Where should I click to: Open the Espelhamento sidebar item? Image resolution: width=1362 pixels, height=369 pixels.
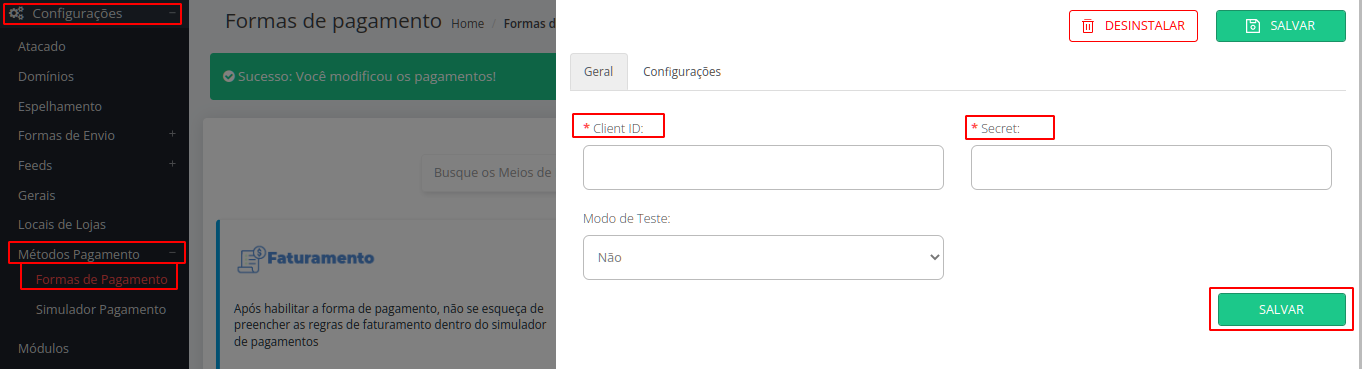click(x=60, y=106)
